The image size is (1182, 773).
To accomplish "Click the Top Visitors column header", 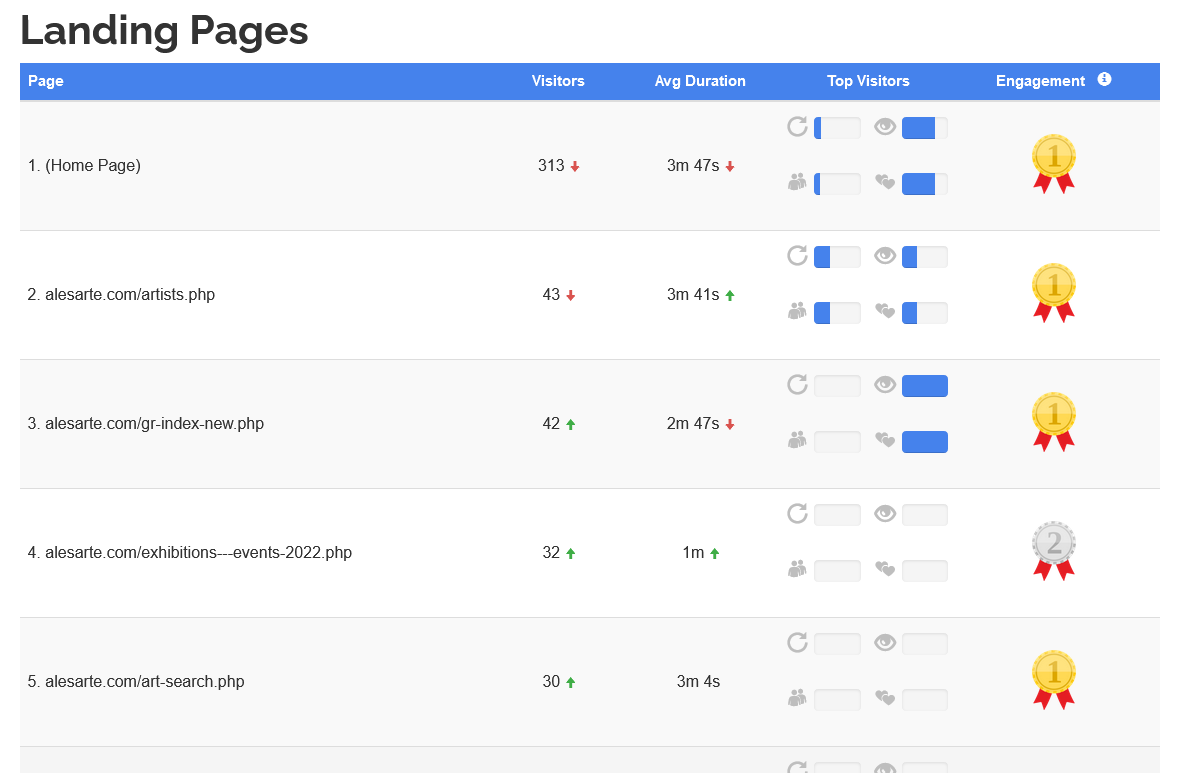I will pos(868,81).
